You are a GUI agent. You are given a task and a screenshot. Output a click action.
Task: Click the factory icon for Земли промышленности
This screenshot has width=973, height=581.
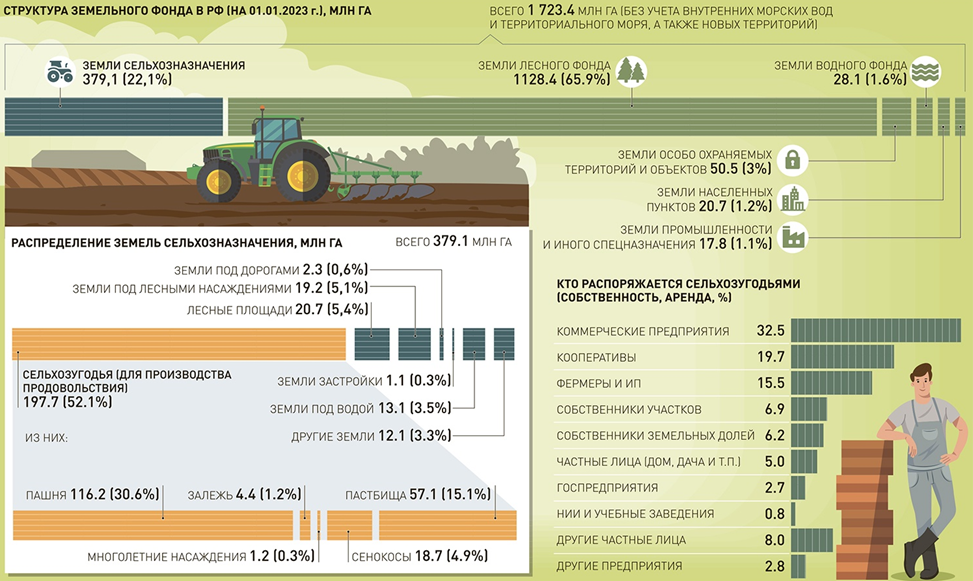click(x=793, y=236)
